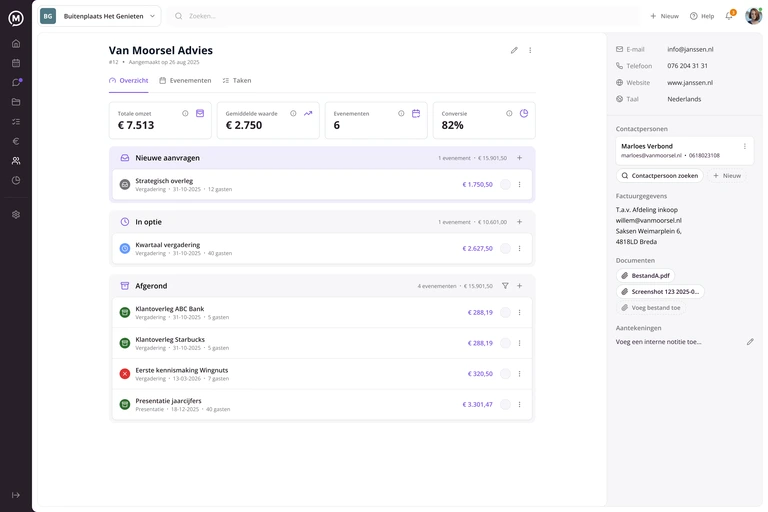
Task: Open the three-dot menu on Marloes Verbond contact
Action: click(x=744, y=146)
